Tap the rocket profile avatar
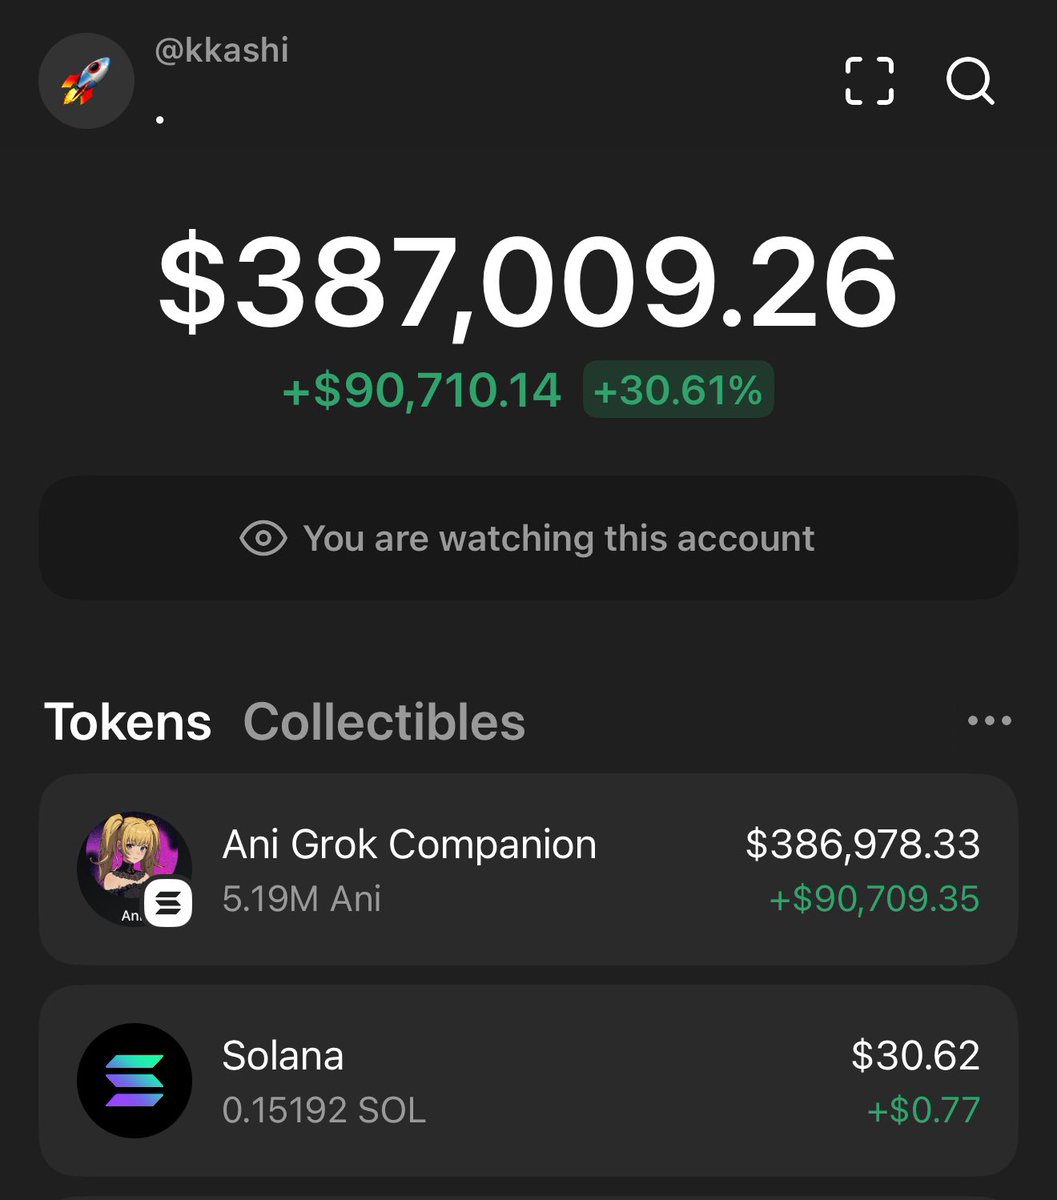 pyautogui.click(x=86, y=81)
